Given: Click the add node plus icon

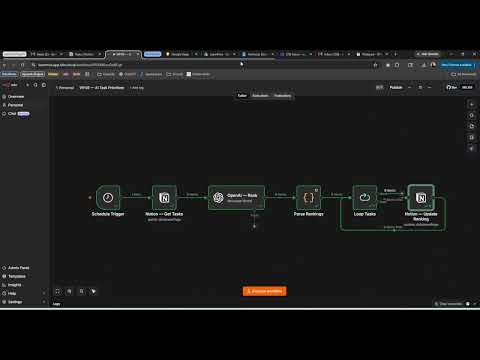Looking at the screenshot, I should (x=471, y=104).
